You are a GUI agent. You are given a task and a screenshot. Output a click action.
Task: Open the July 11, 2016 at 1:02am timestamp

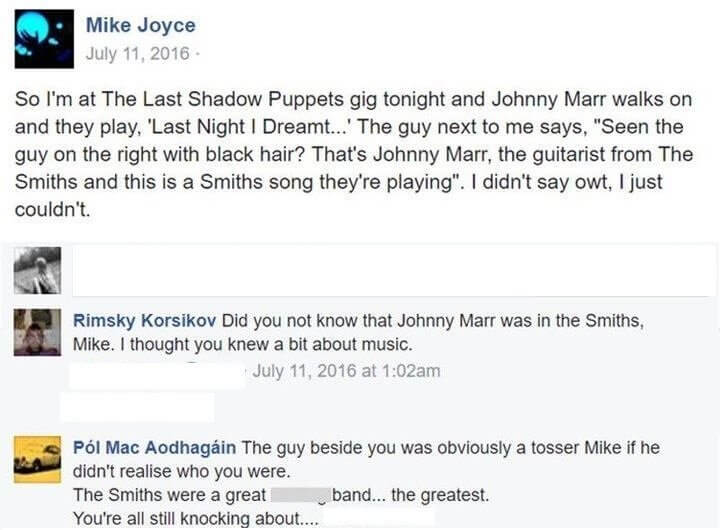[x=347, y=371]
